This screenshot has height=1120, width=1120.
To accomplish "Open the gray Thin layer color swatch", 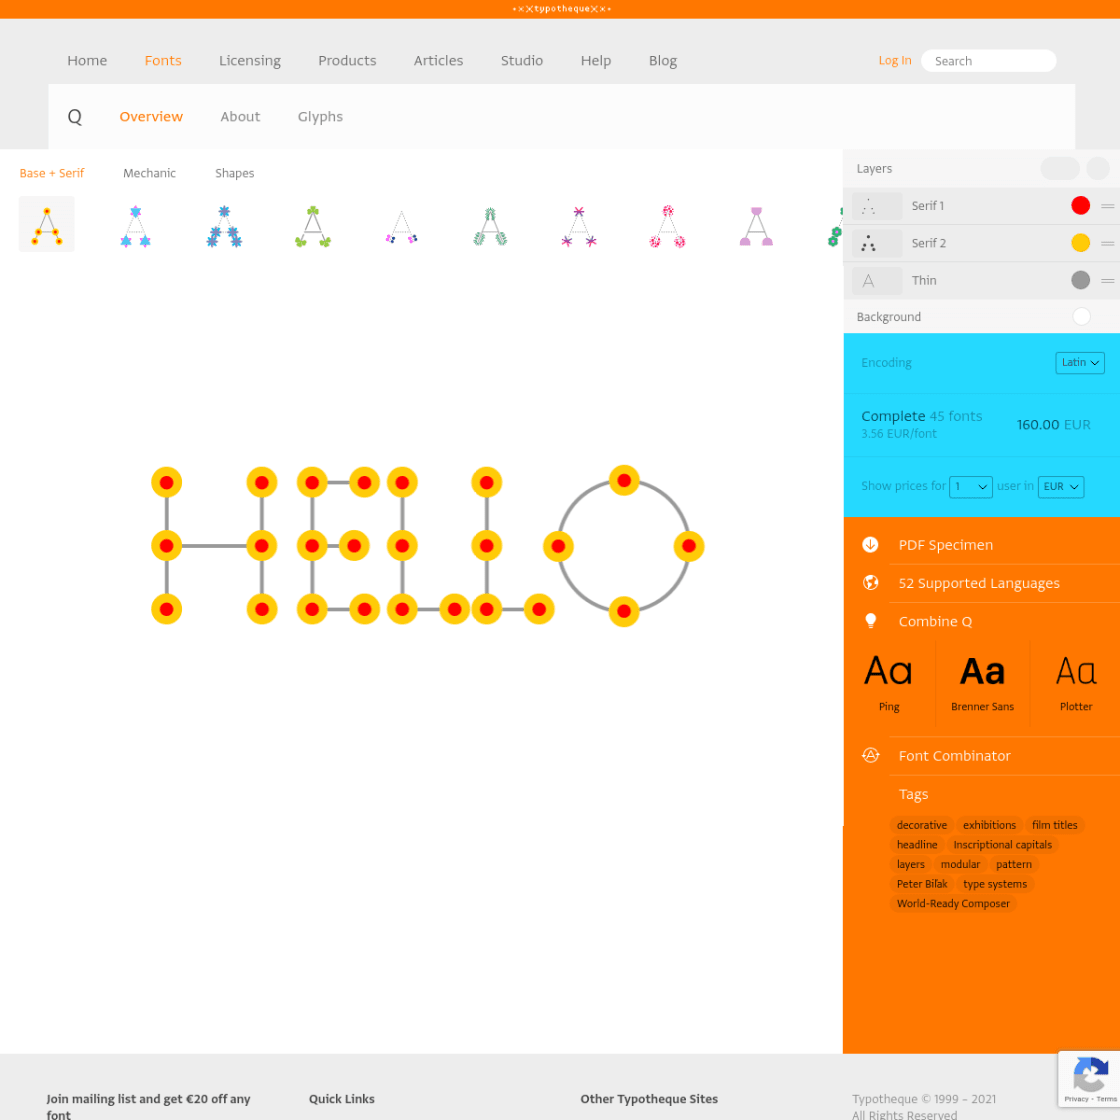I will [1080, 280].
